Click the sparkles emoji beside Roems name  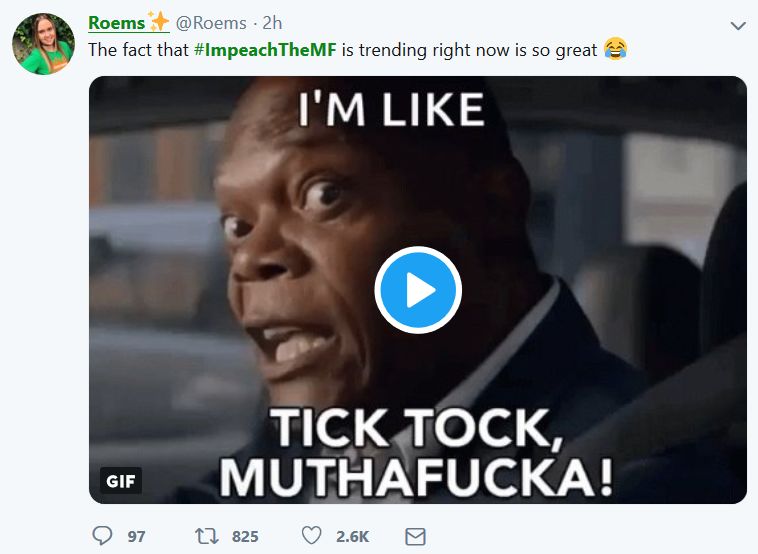pos(159,22)
